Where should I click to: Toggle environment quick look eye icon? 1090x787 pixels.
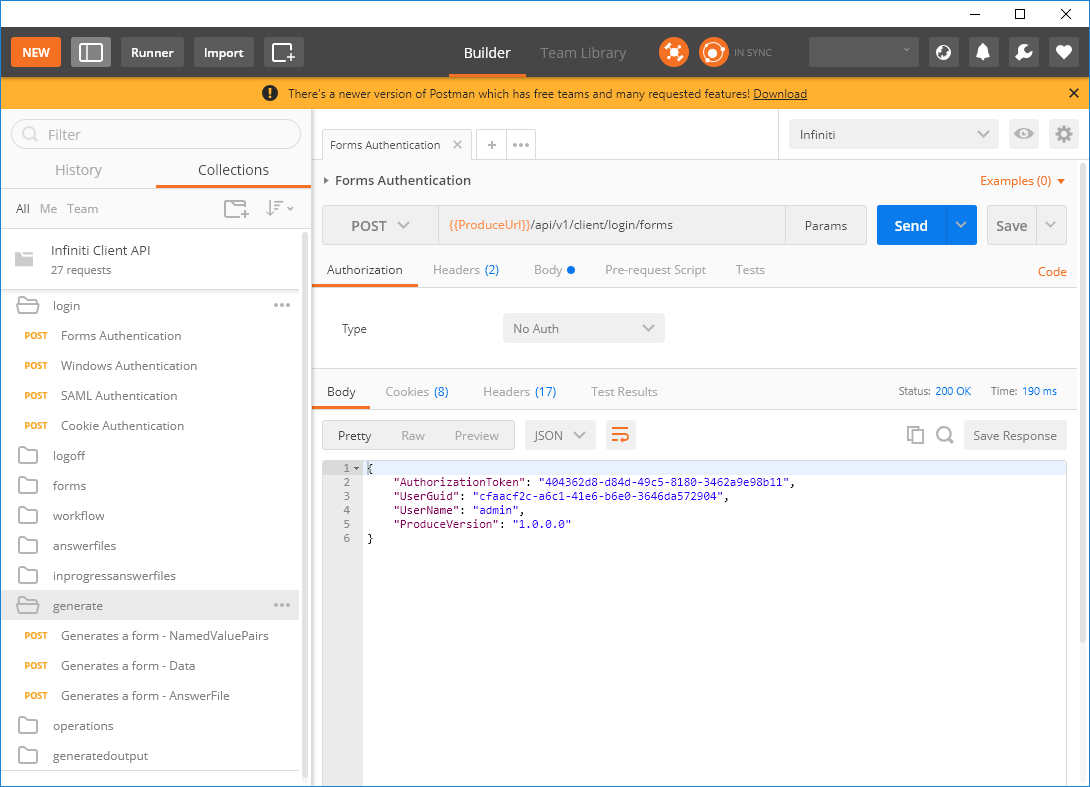point(1023,134)
